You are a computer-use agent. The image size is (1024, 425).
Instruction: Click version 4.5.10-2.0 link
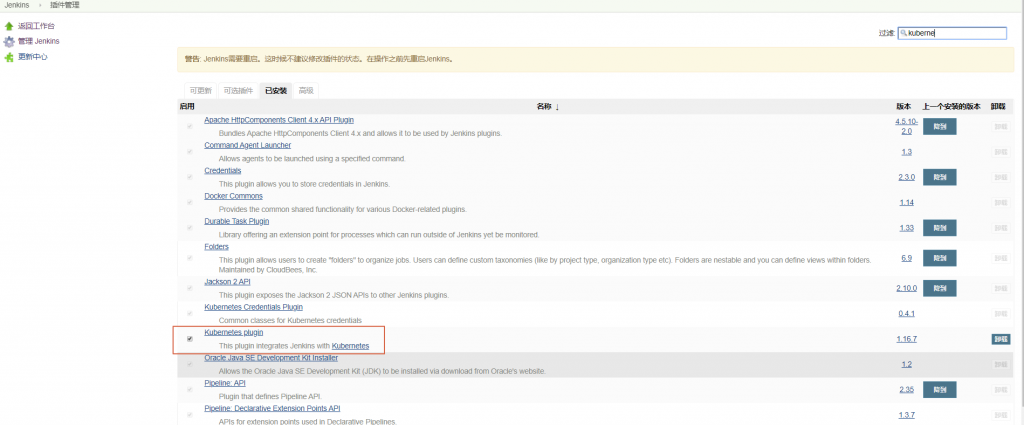906,127
